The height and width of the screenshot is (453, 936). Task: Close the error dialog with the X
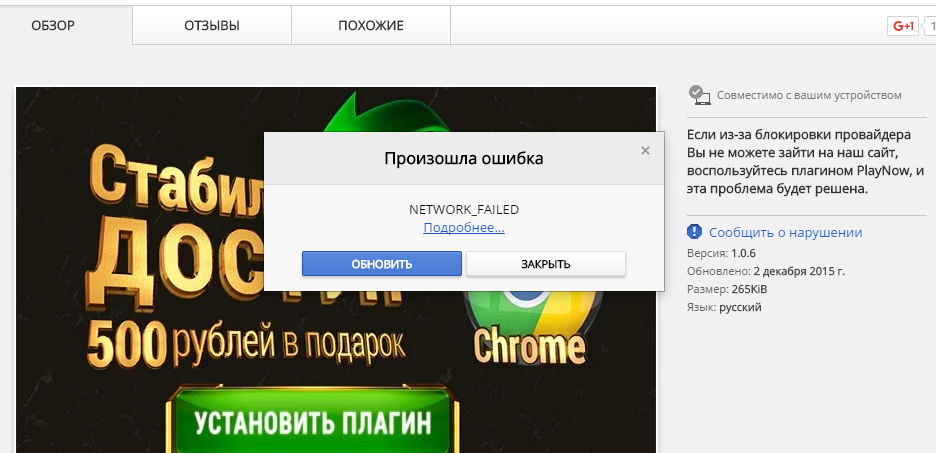tap(645, 151)
